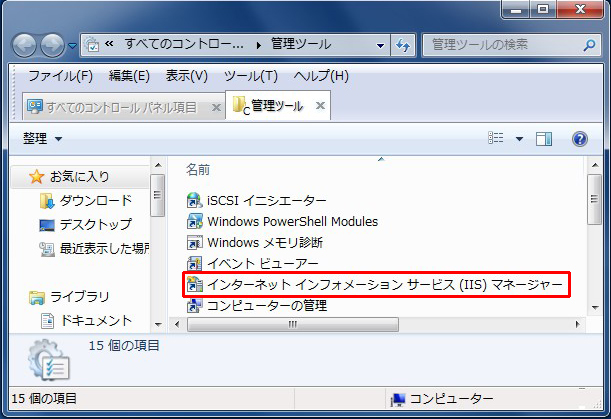611x419 pixels.
Task: Select the Windows PowerShell Modules item
Action: pyautogui.click(x=292, y=221)
